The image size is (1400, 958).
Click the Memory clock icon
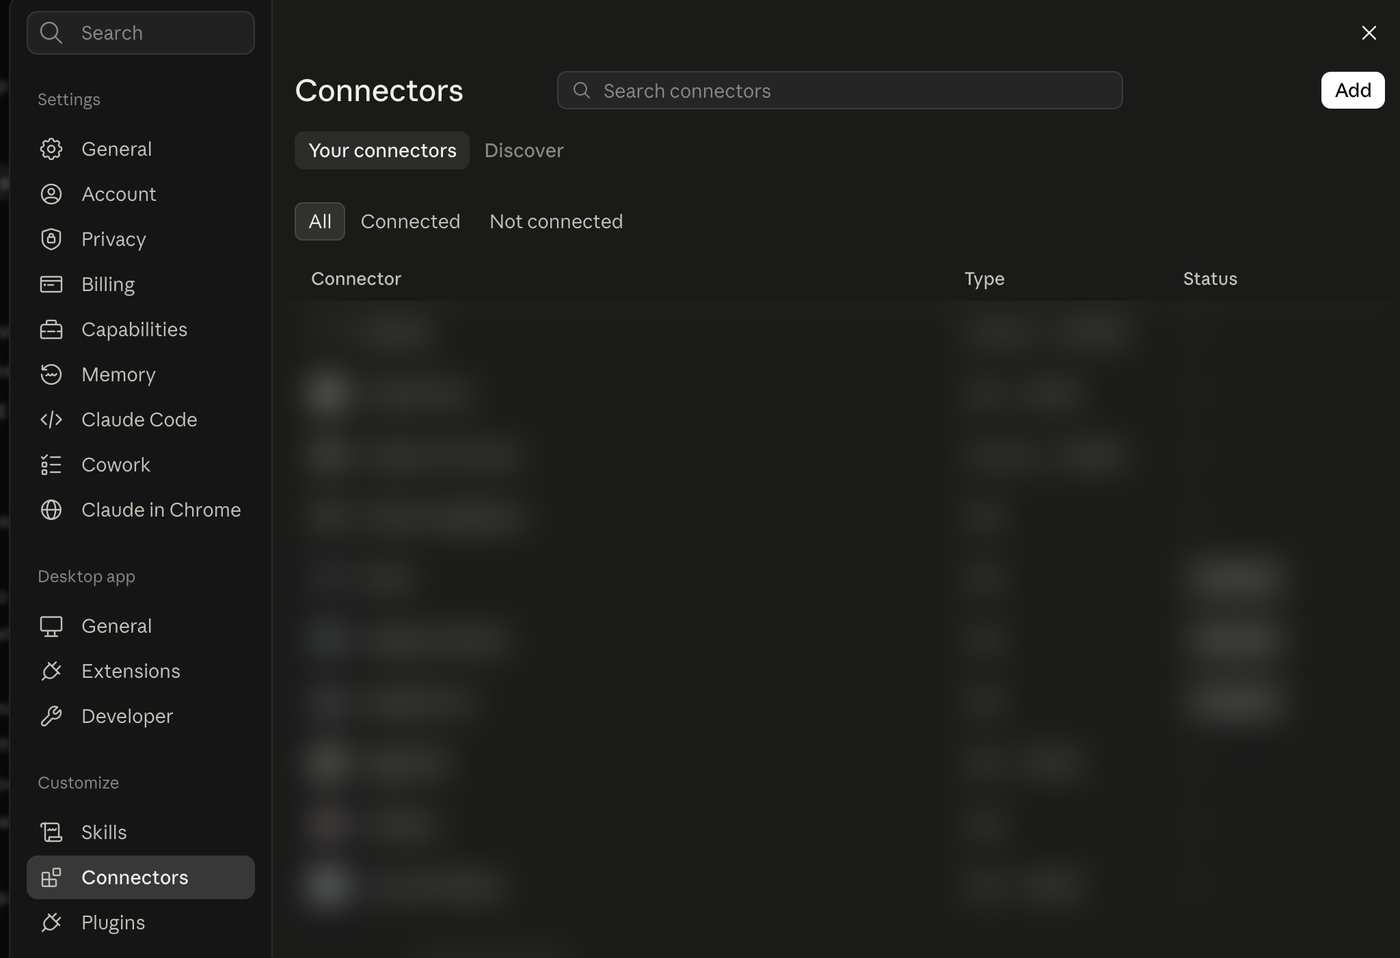(51, 374)
